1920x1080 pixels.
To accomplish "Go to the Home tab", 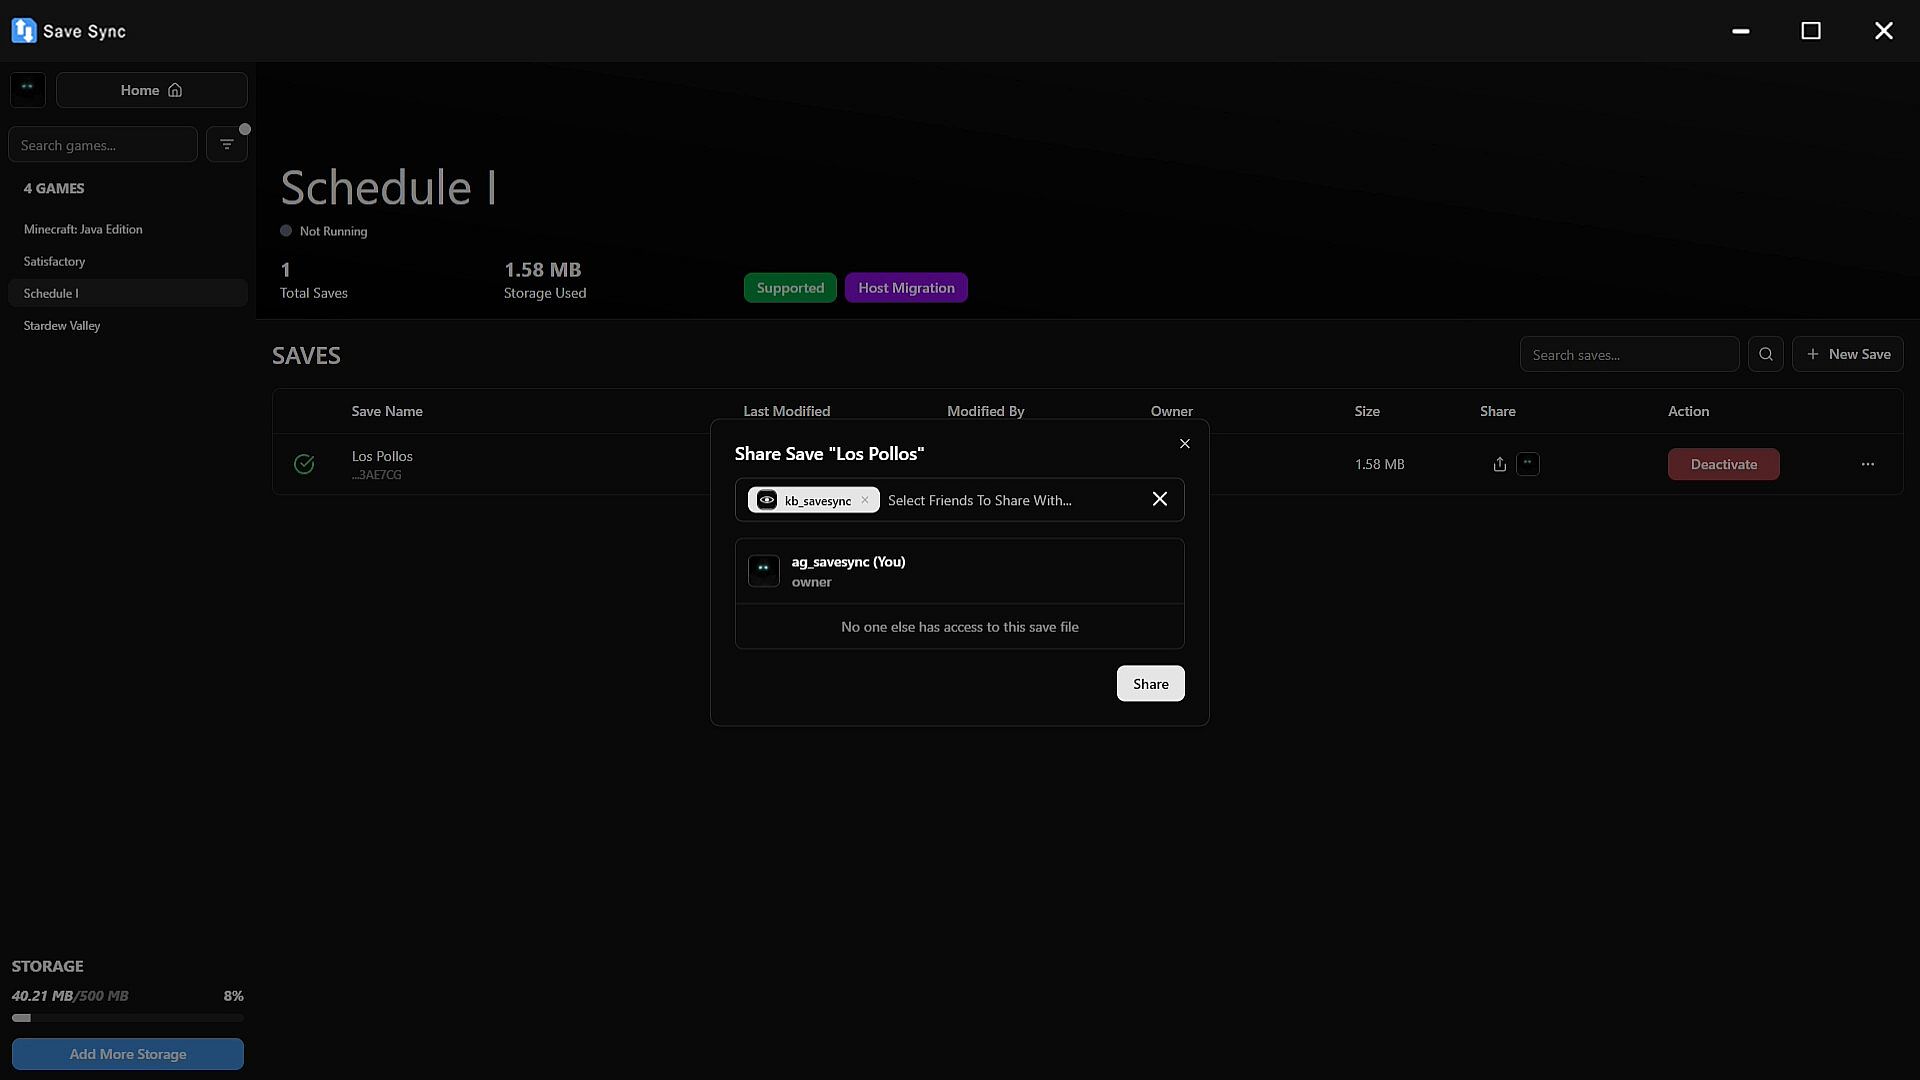I will pyautogui.click(x=152, y=90).
